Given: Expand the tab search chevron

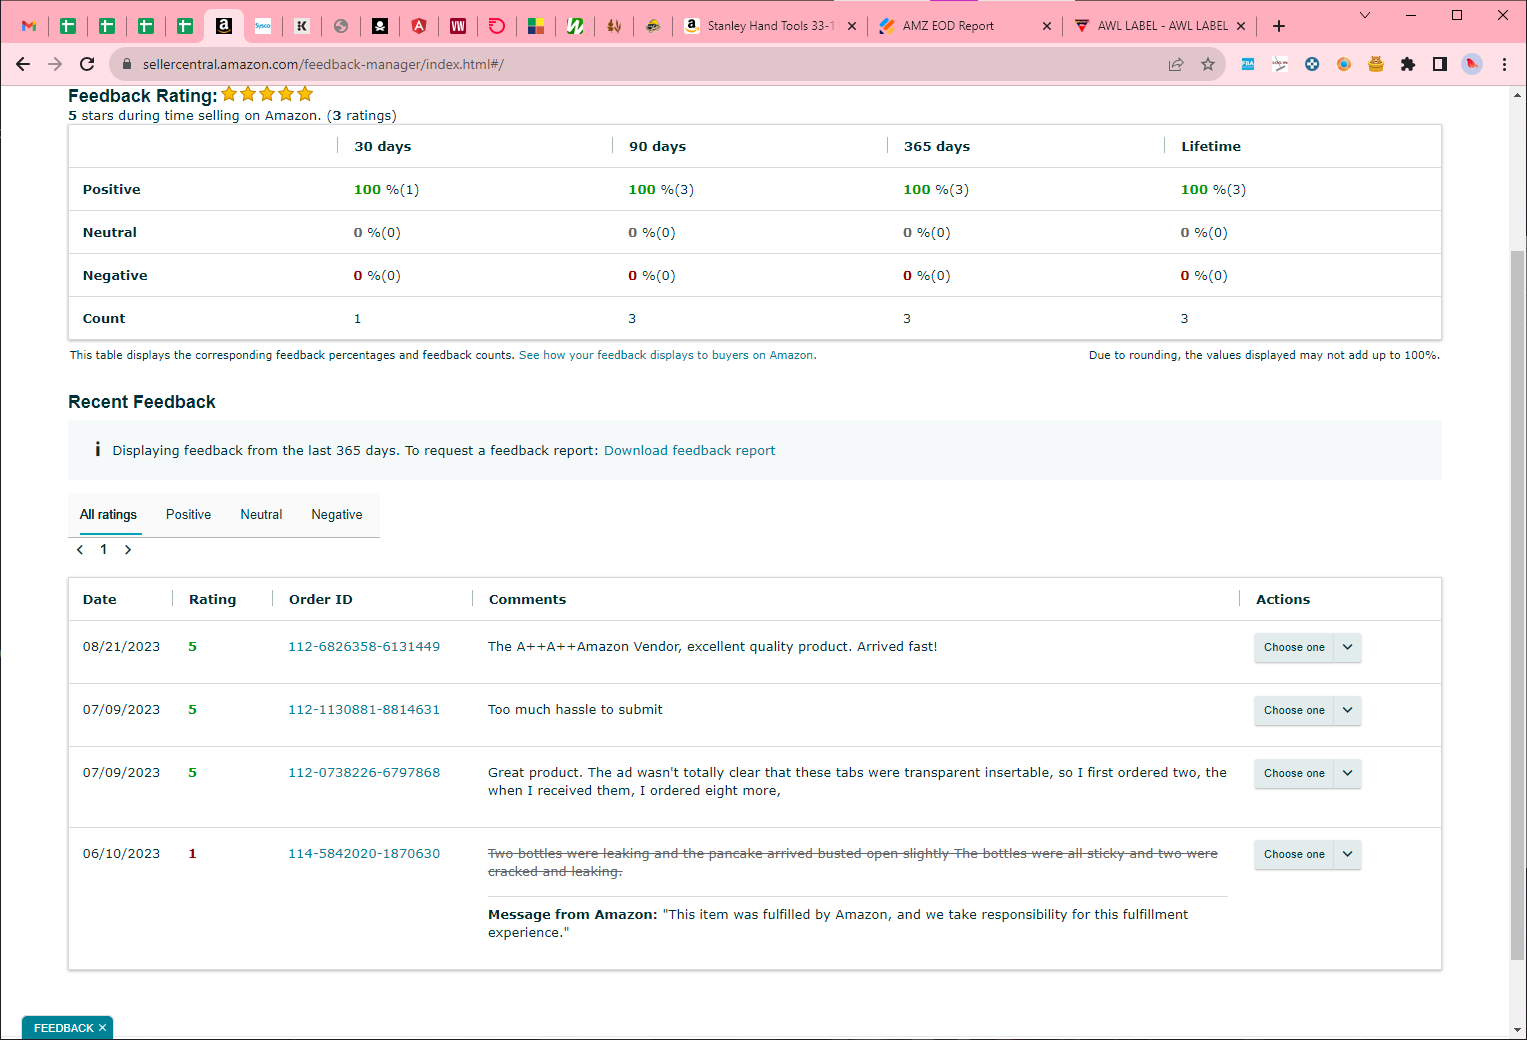Looking at the screenshot, I should 1365,15.
